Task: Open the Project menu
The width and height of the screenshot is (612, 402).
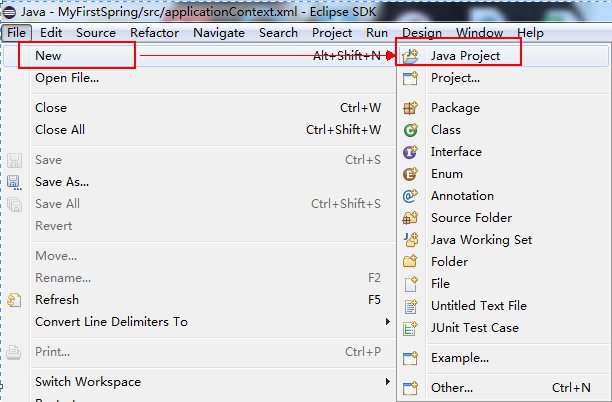Action: click(x=332, y=33)
